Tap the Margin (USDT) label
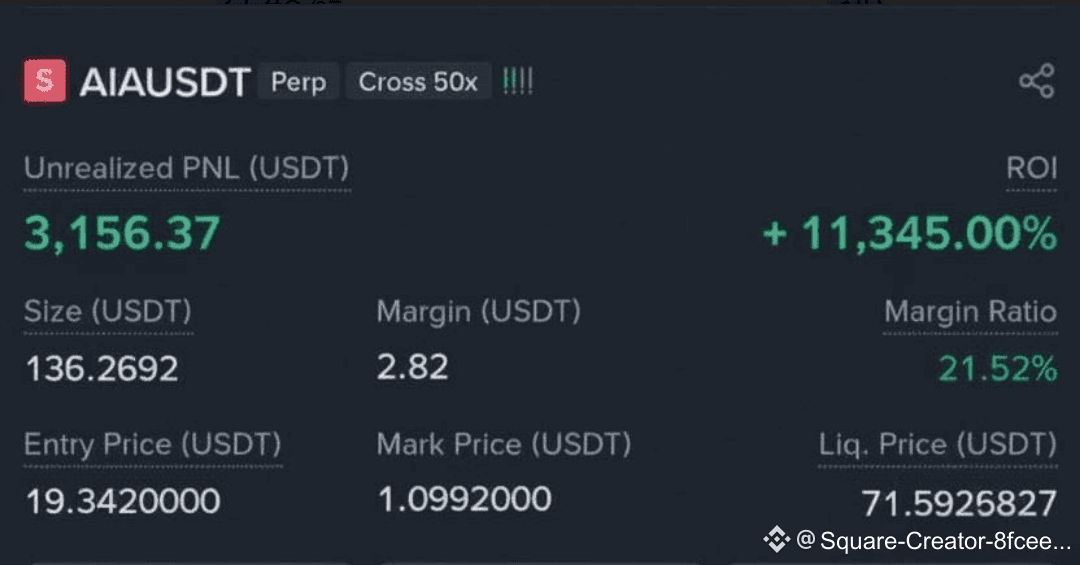1080x565 pixels. pyautogui.click(x=479, y=311)
